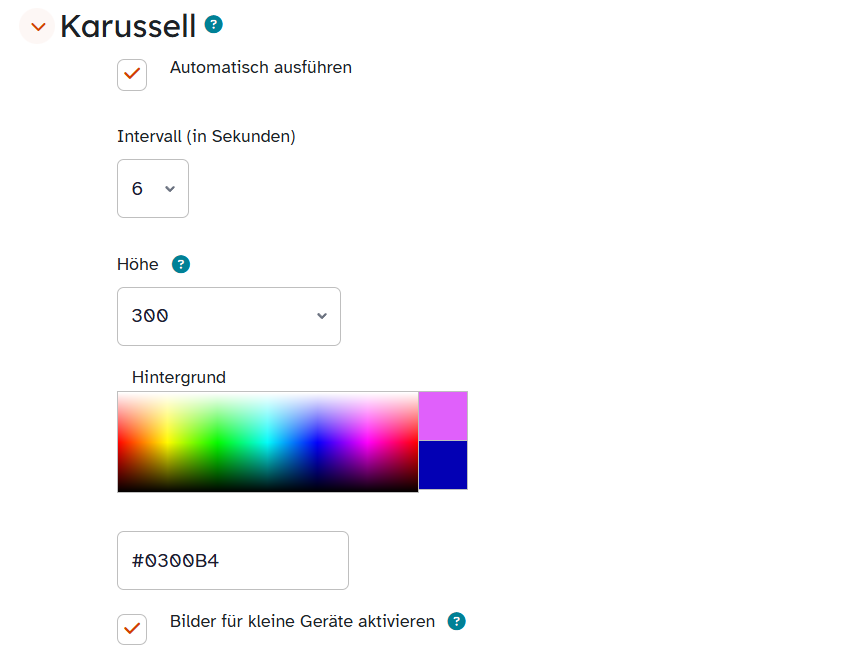
Task: Pick green in the Hintergrund color gradient
Action: click(217, 442)
